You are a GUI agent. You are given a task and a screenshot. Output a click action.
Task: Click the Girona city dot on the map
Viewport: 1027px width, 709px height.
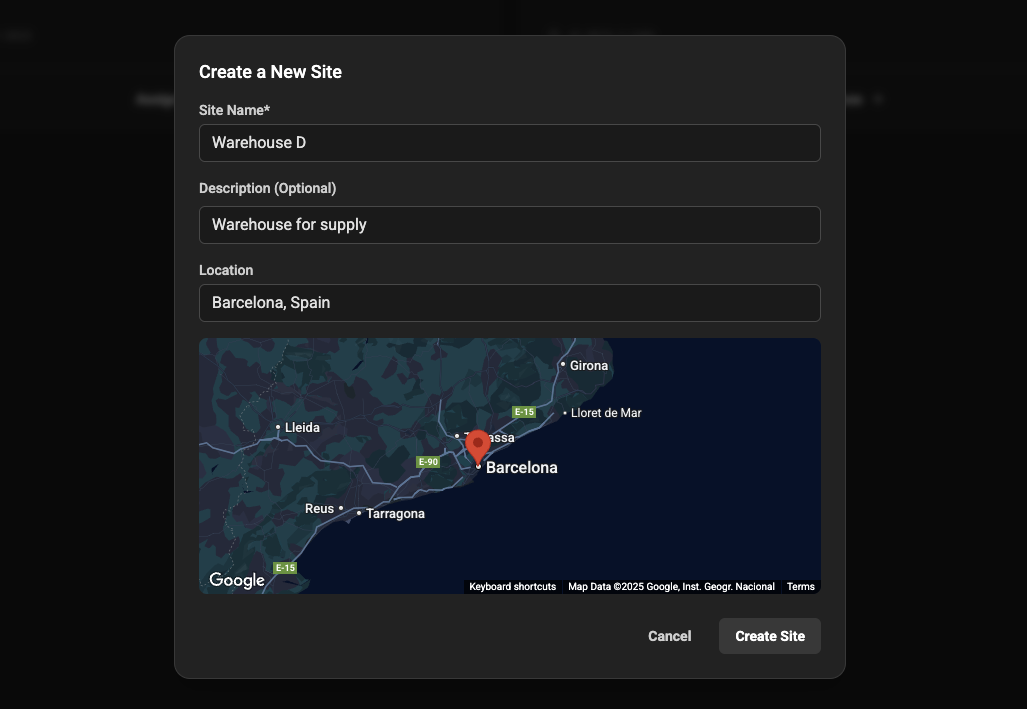coord(561,366)
